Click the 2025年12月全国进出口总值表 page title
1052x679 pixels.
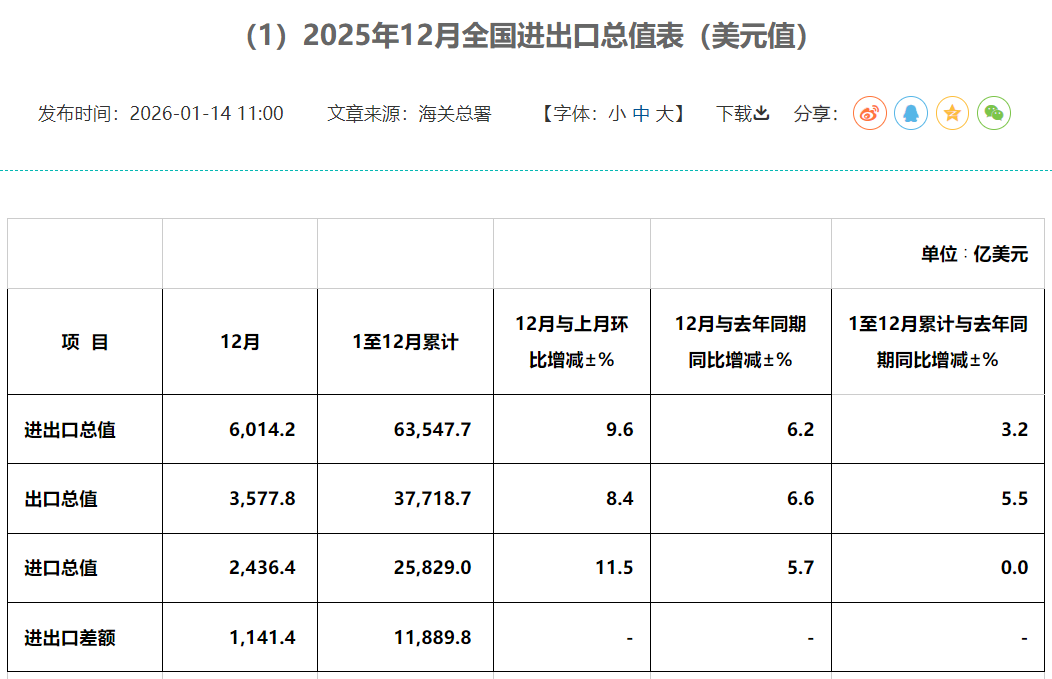point(526,36)
